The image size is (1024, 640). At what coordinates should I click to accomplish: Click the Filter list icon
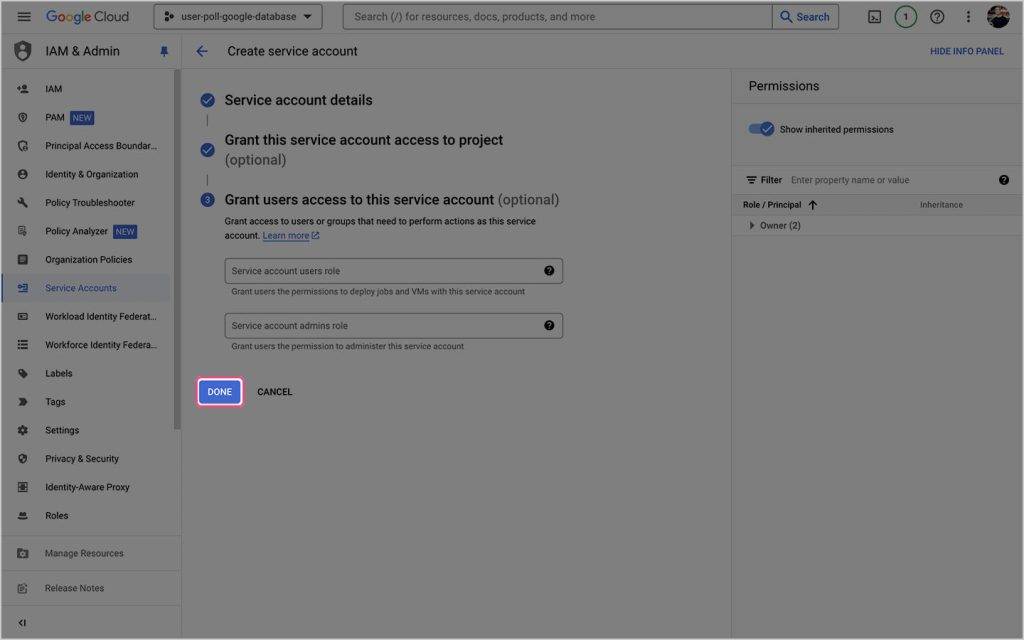point(752,180)
